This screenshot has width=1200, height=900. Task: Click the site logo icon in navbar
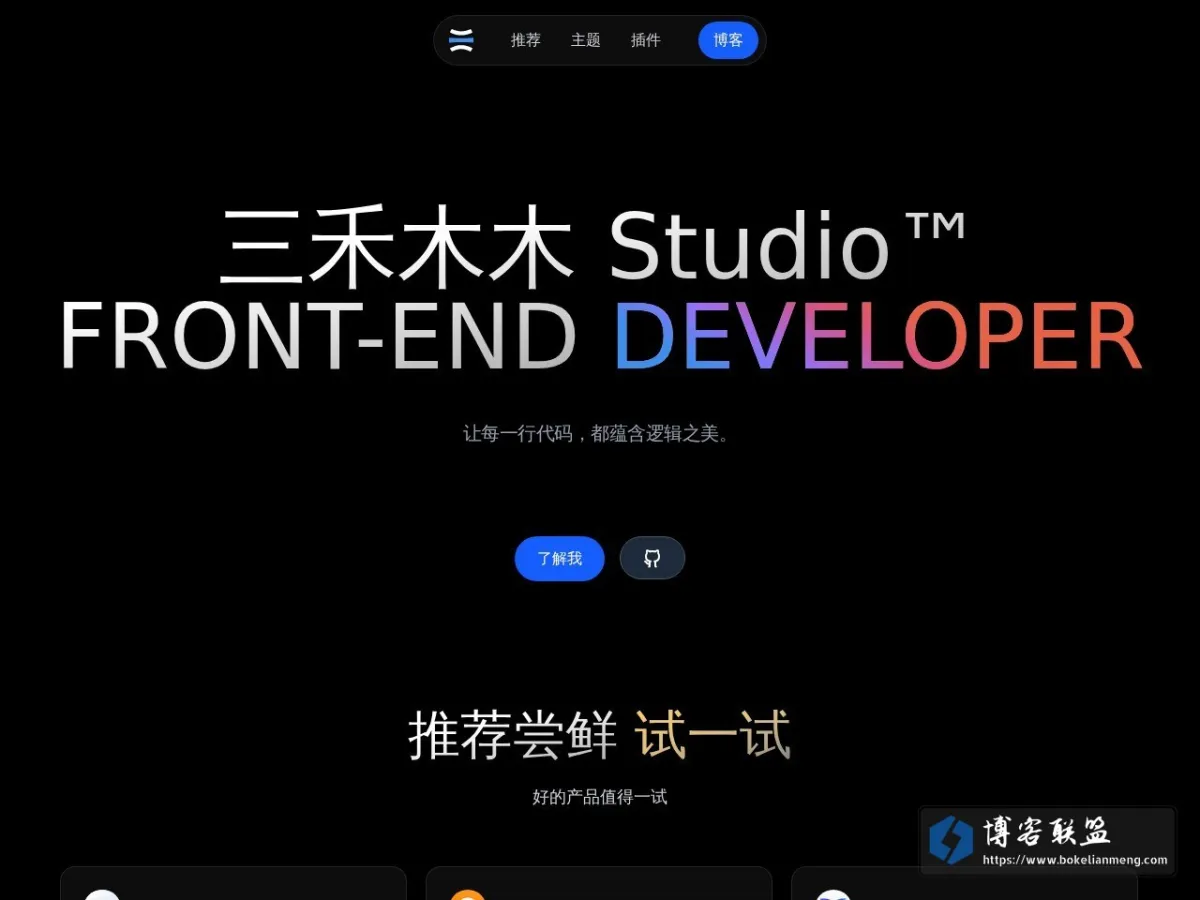tap(461, 40)
